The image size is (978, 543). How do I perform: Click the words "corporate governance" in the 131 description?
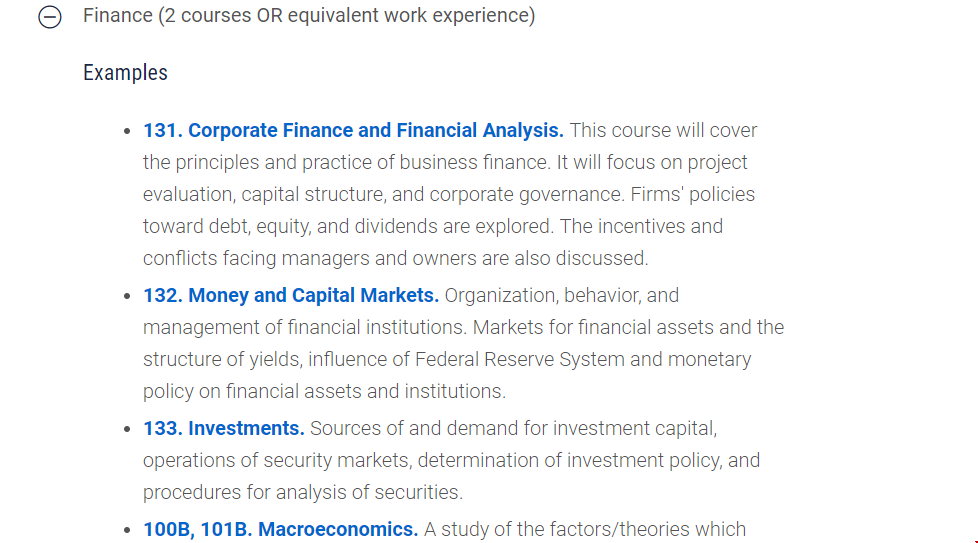[526, 195]
